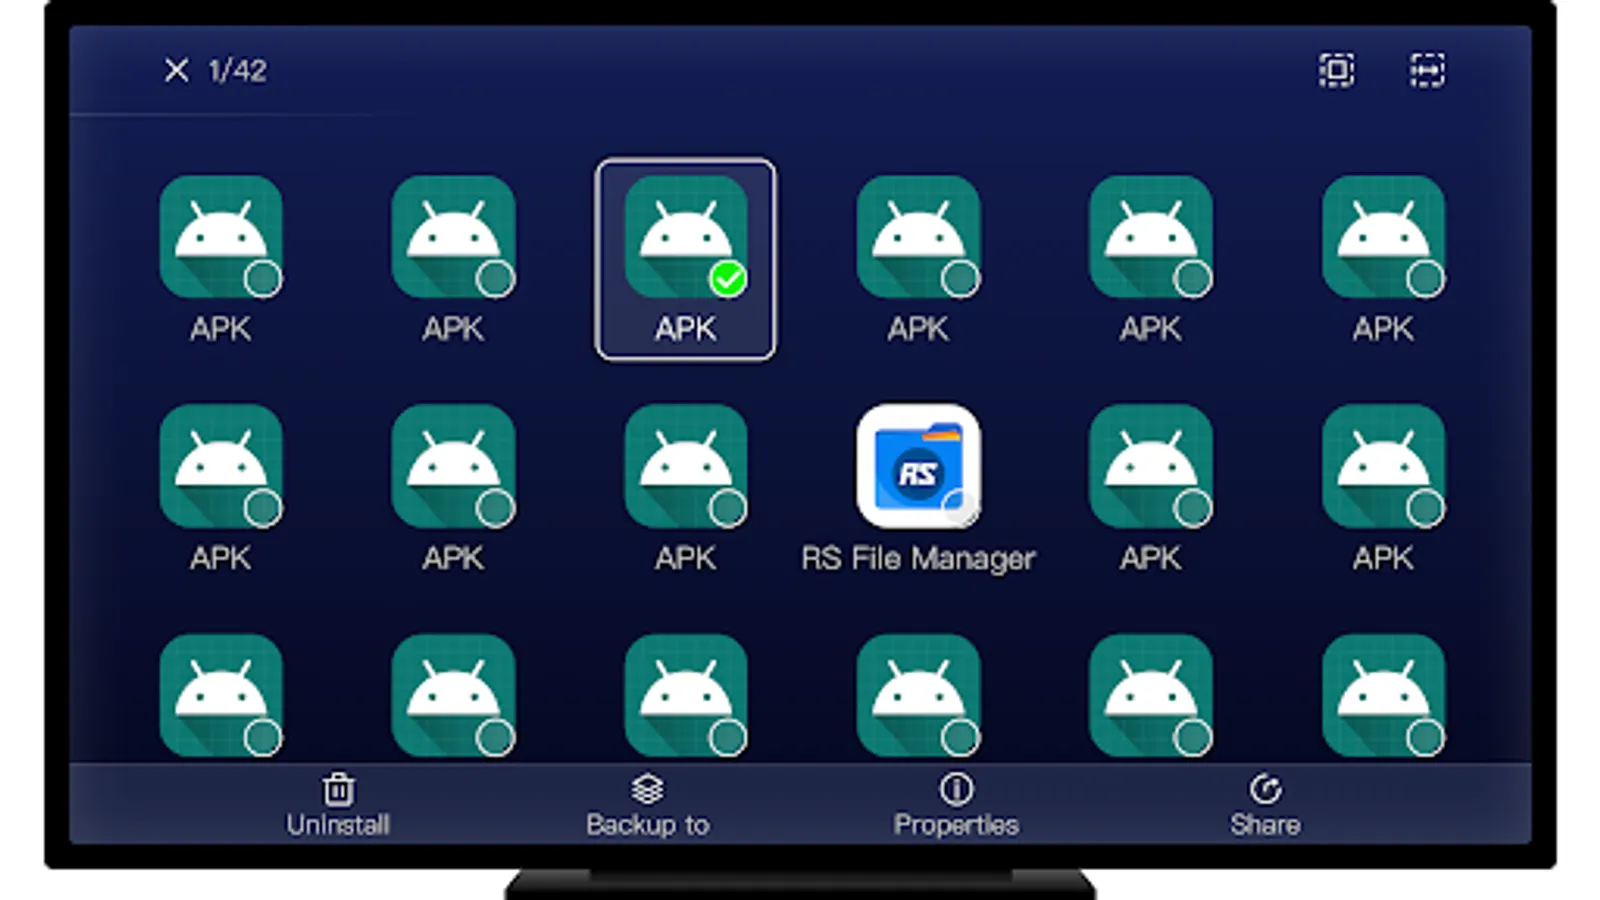Click the select-all icon at top right

tap(1336, 71)
